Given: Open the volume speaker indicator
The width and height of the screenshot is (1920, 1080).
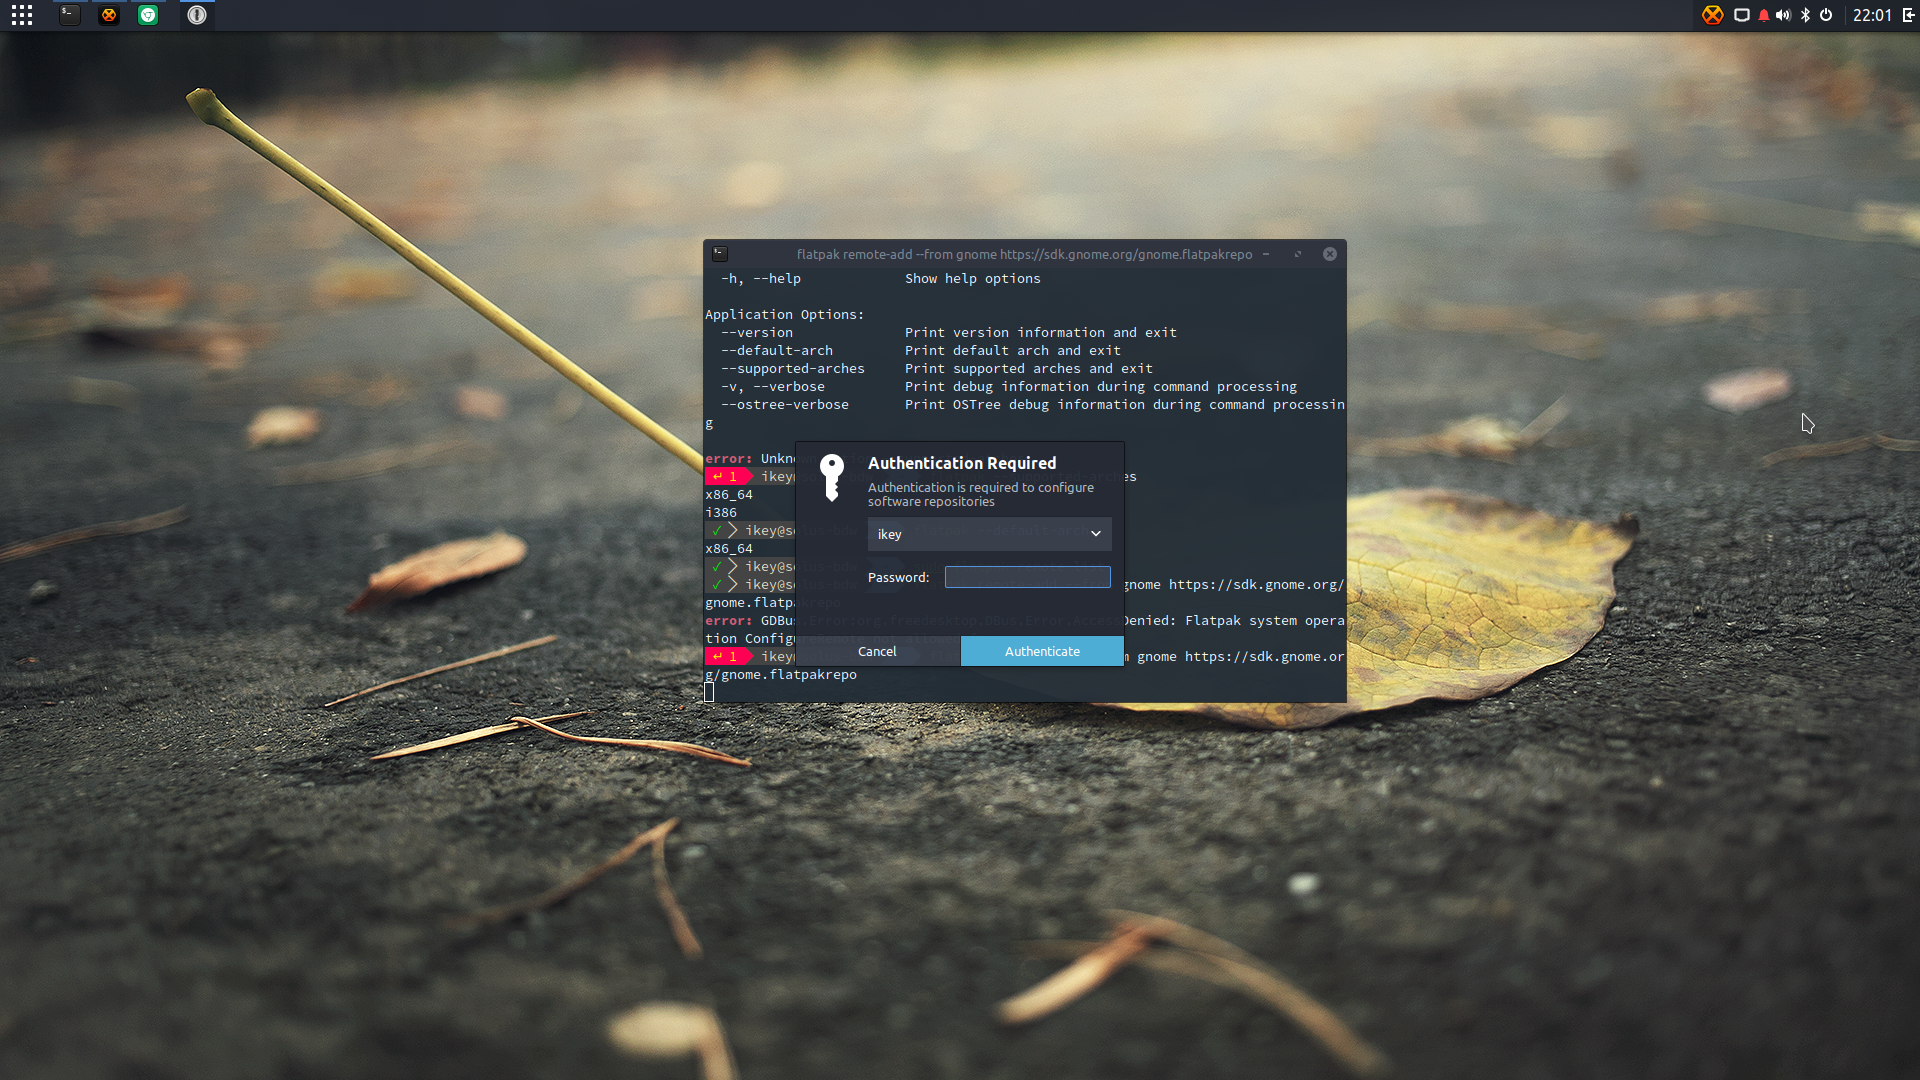Looking at the screenshot, I should click(1783, 15).
